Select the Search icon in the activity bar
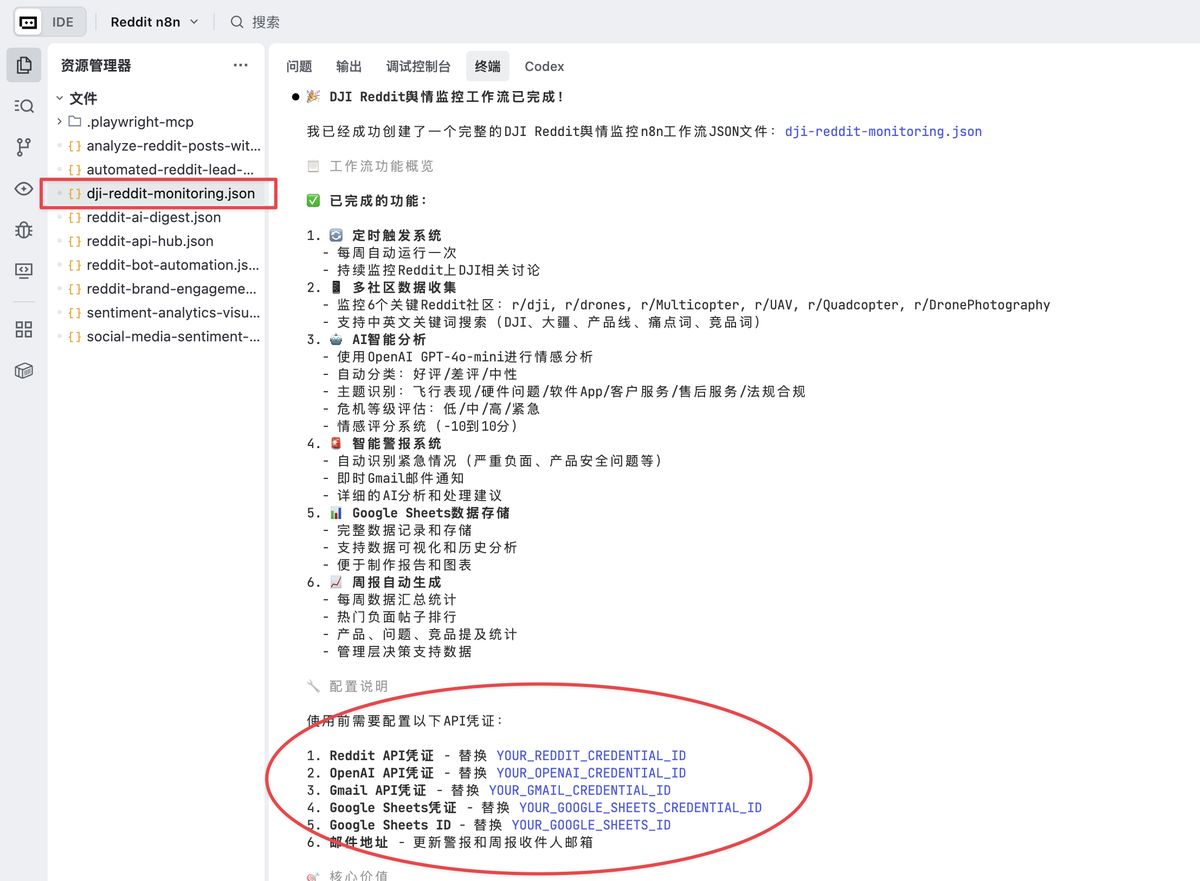 pyautogui.click(x=23, y=105)
